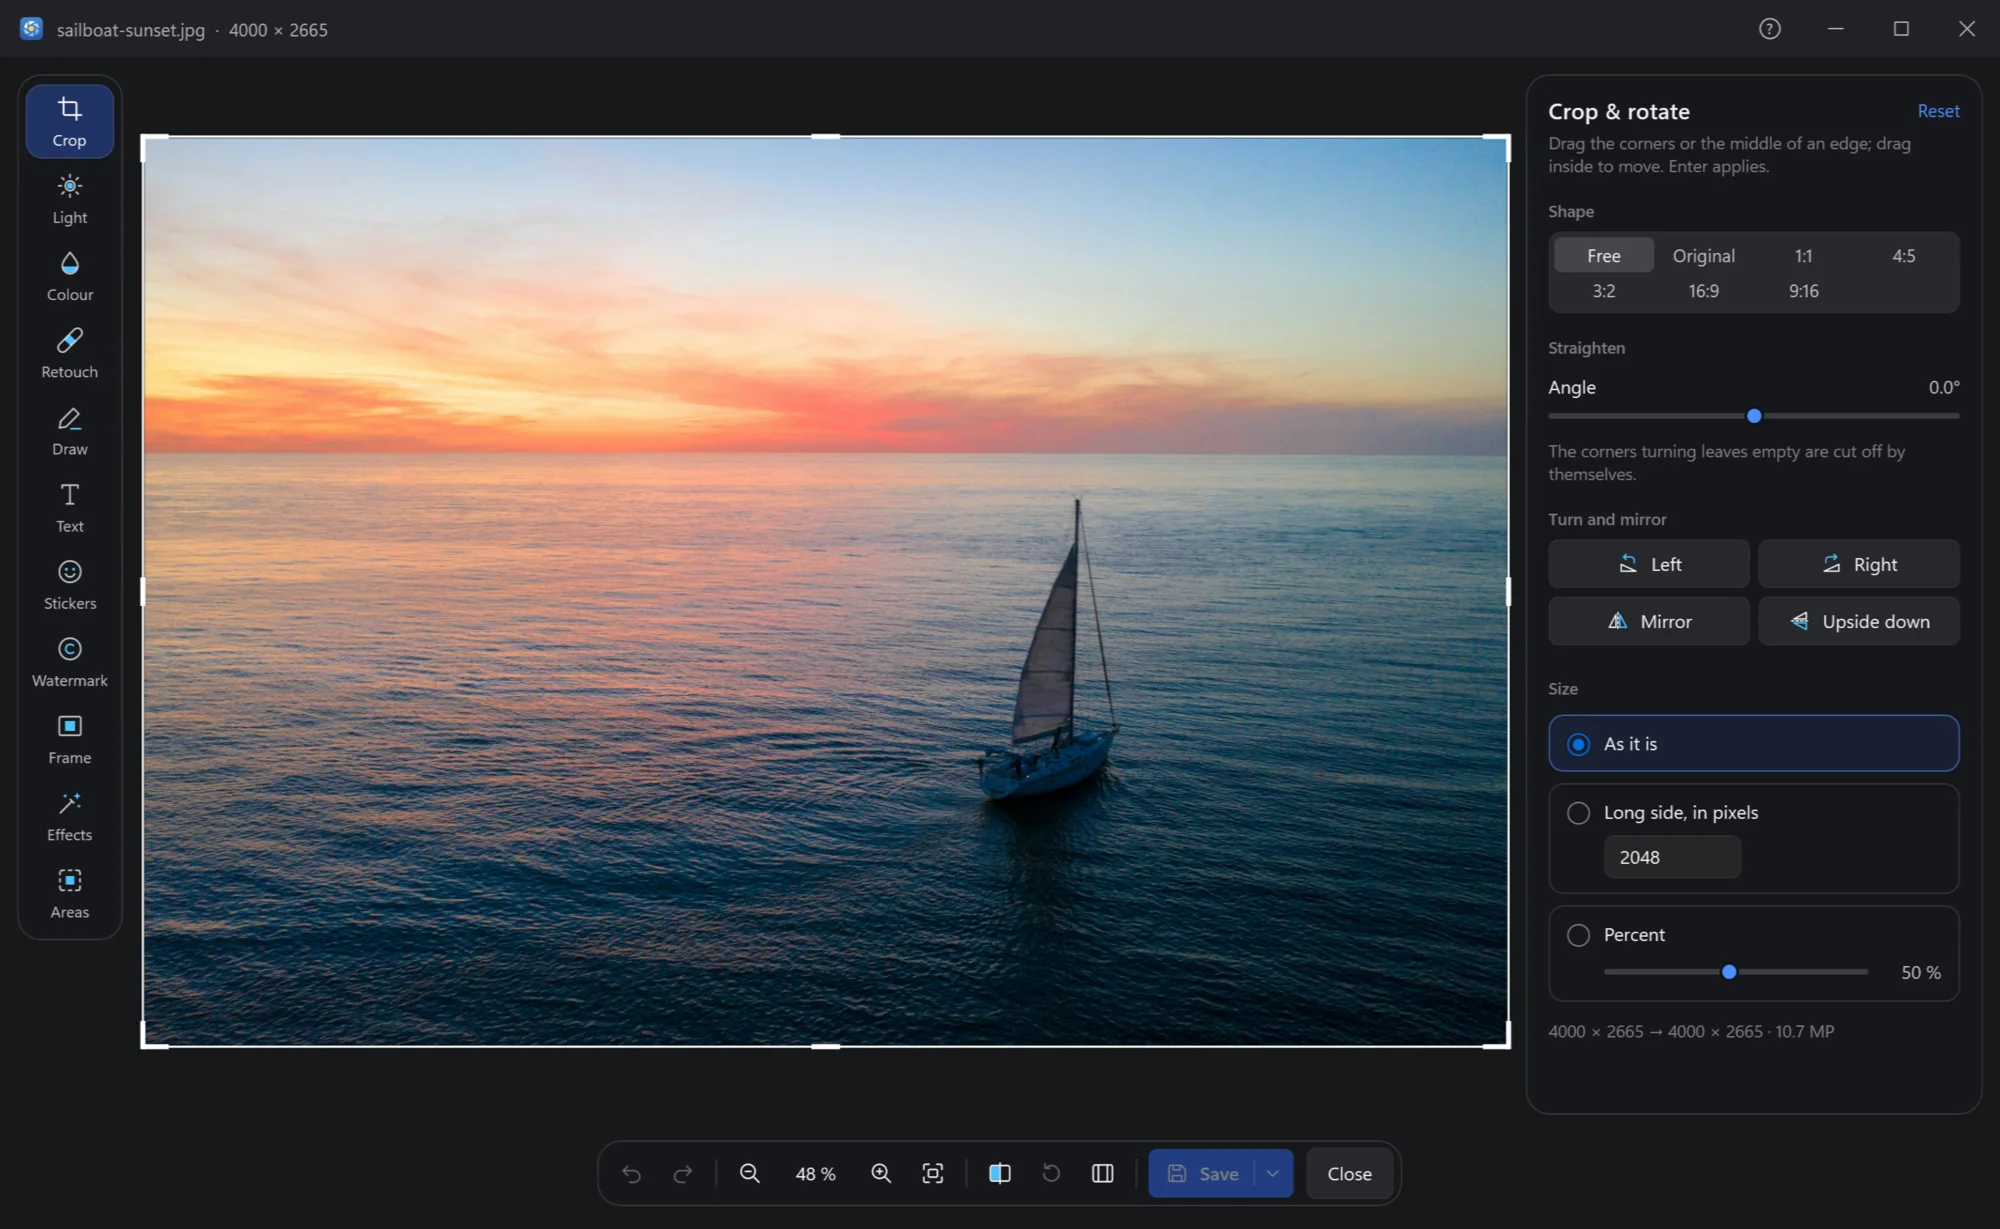Open the Colour tool
The height and width of the screenshot is (1229, 2000).
coord(69,276)
